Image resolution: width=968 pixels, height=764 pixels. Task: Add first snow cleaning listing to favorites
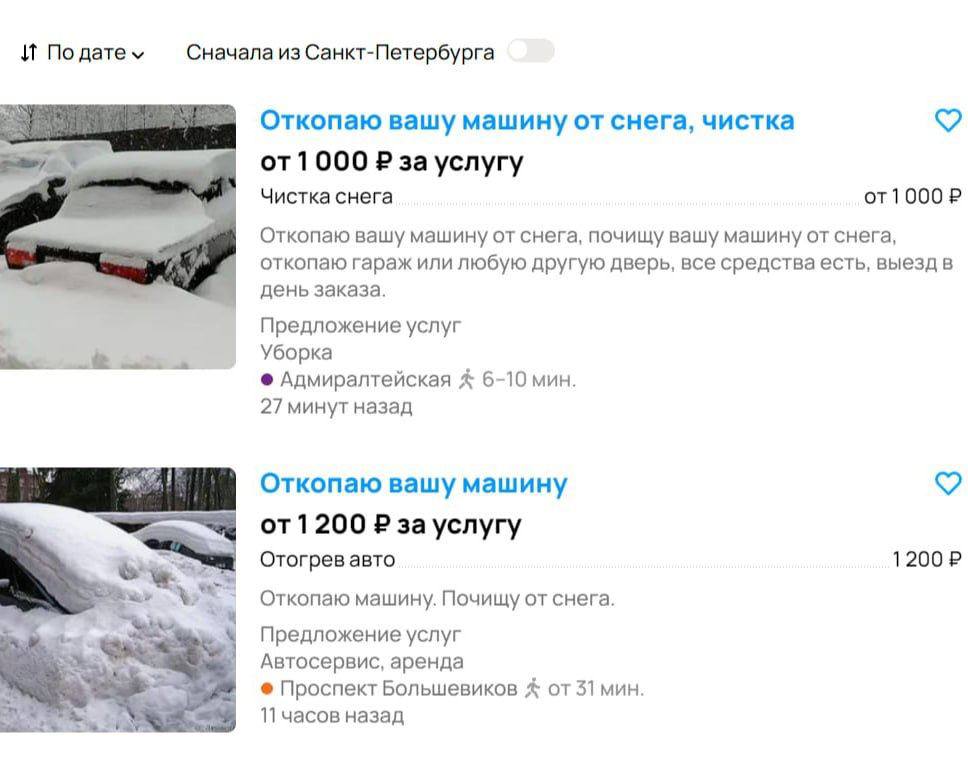pos(948,120)
